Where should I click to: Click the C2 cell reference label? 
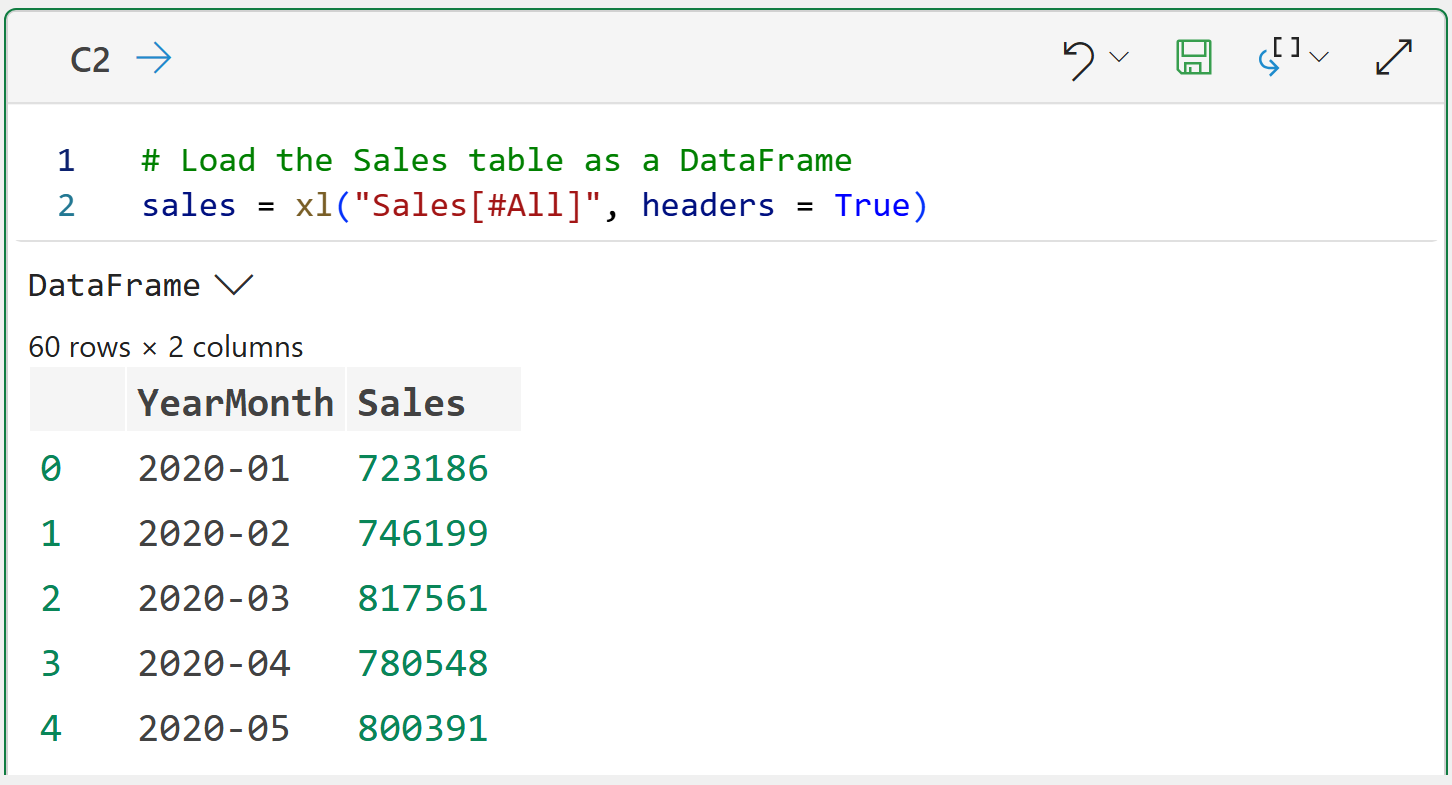(x=90, y=60)
